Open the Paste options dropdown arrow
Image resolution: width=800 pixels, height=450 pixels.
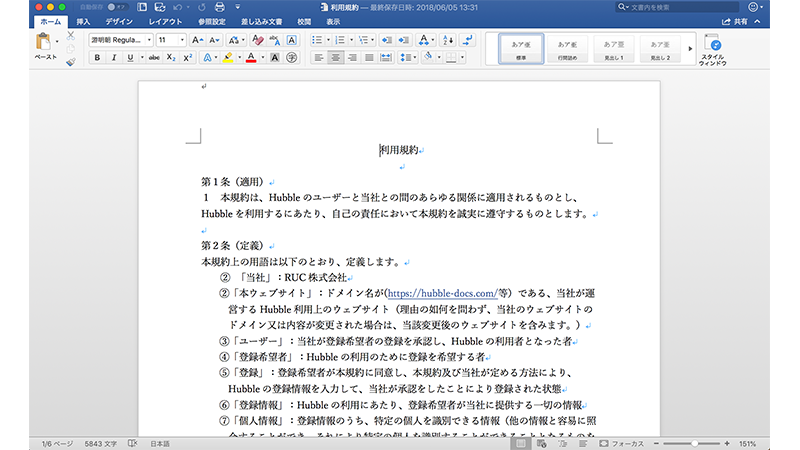click(x=57, y=41)
